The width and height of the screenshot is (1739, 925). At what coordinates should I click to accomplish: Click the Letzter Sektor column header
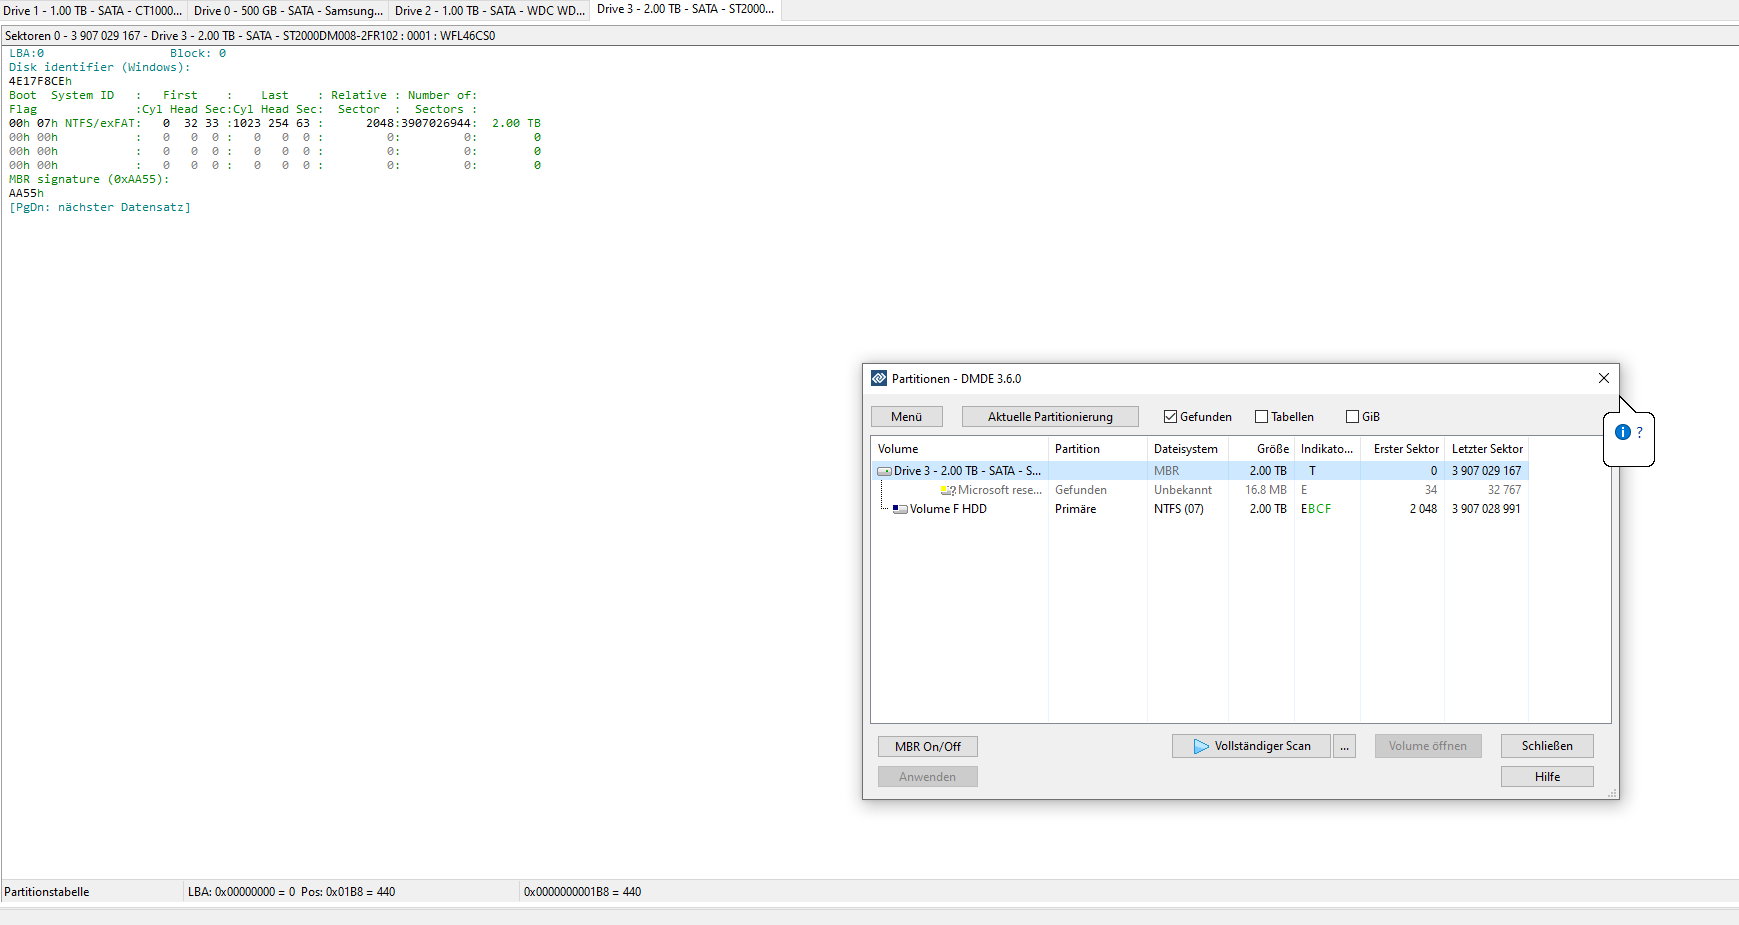pos(1487,449)
